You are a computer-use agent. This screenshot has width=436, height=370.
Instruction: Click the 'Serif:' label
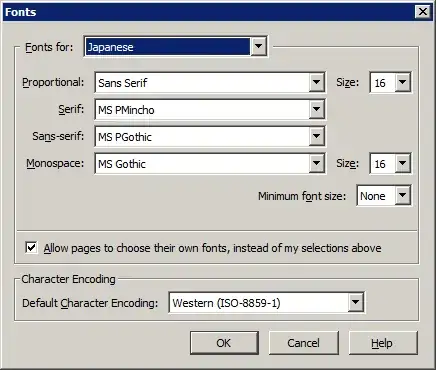click(x=71, y=109)
